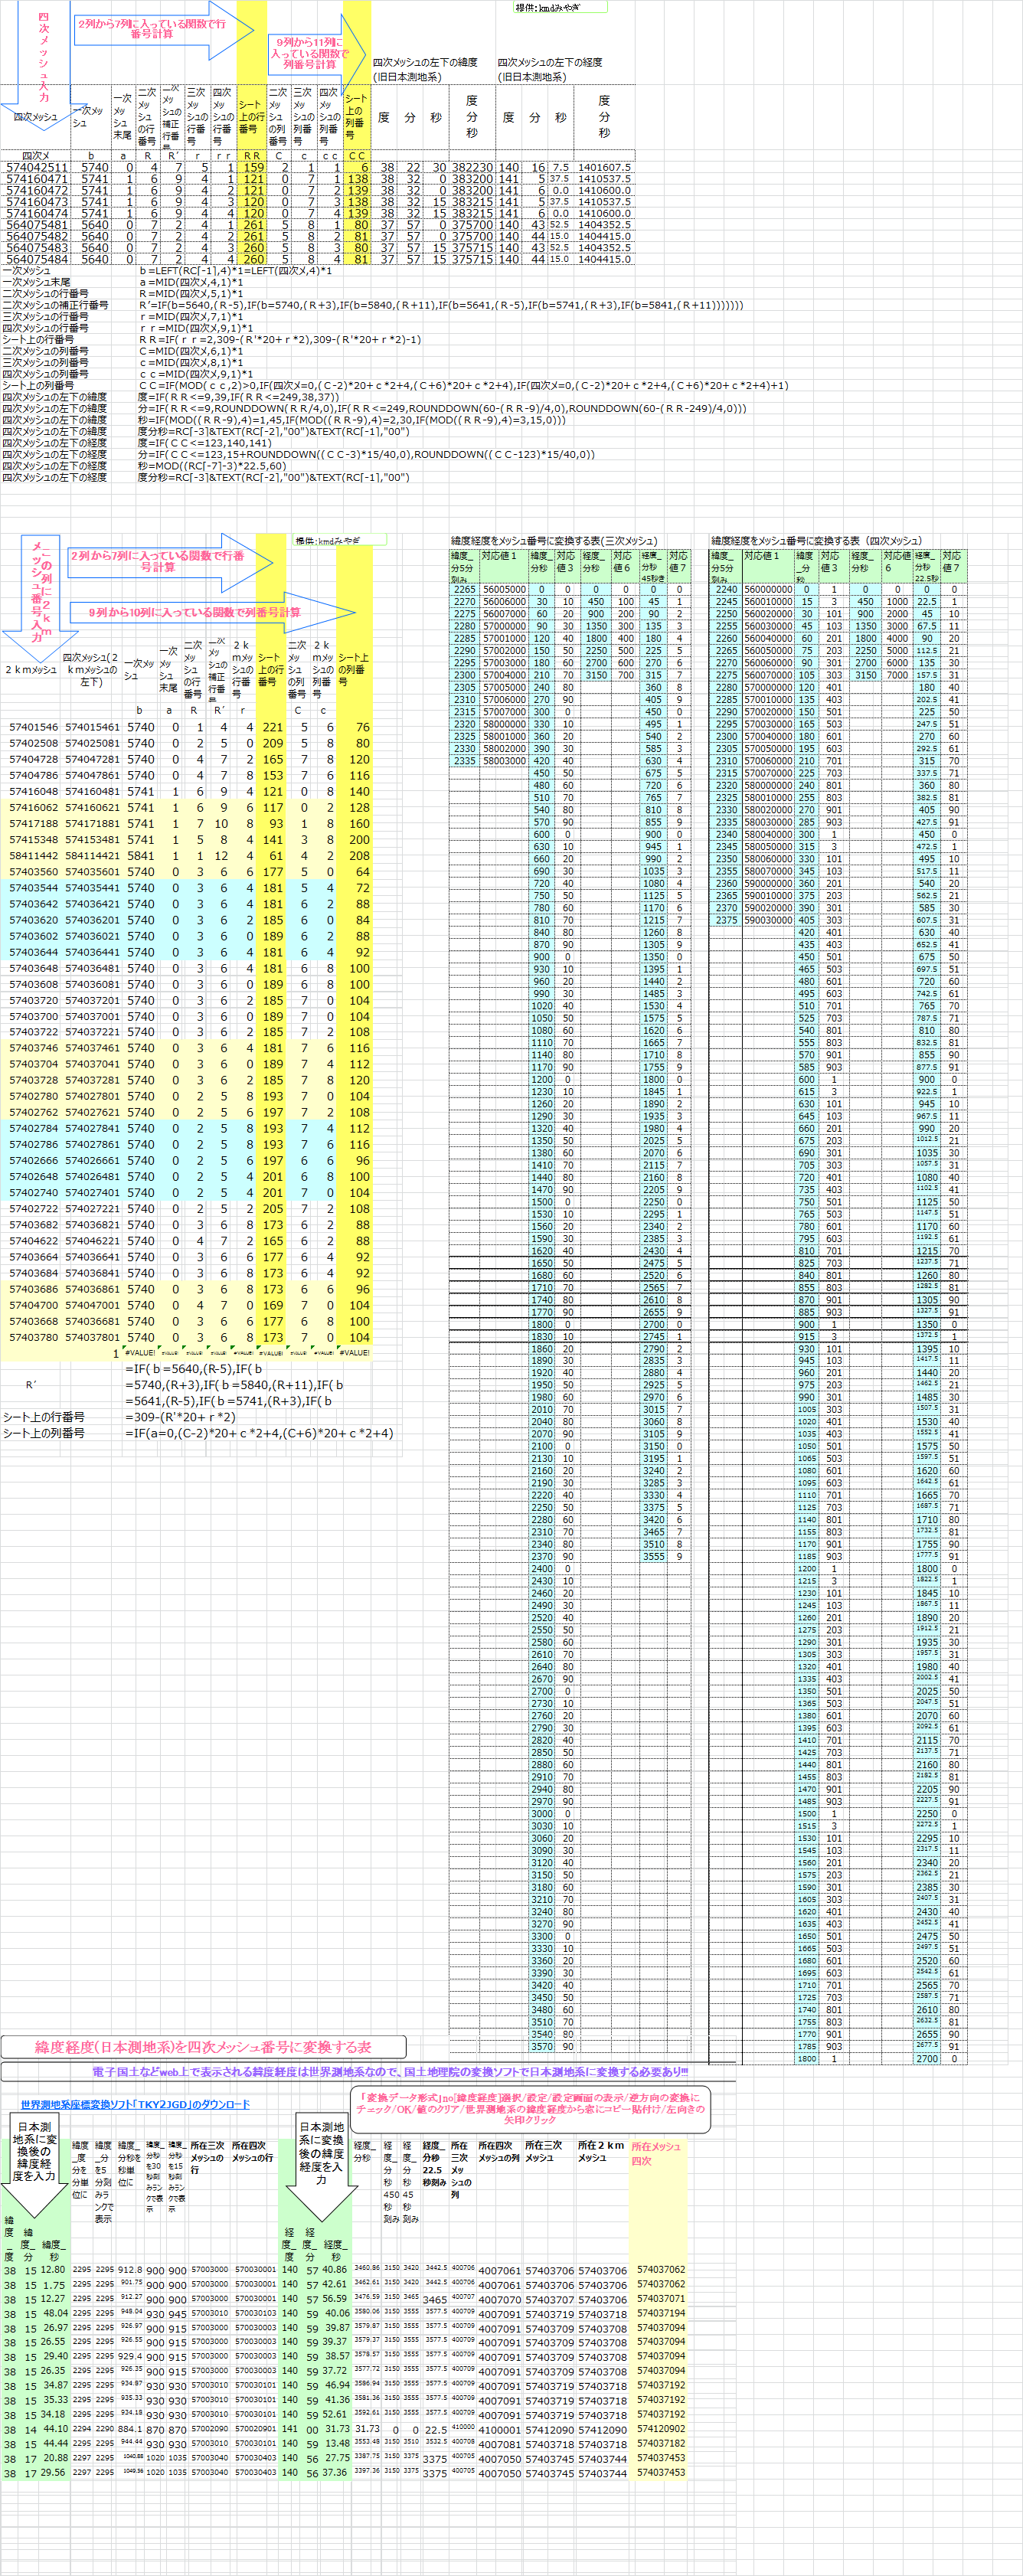The image size is (1023, 2576).
Task: Select the 二次メッシュの補正行番号 label
Action: point(54,305)
